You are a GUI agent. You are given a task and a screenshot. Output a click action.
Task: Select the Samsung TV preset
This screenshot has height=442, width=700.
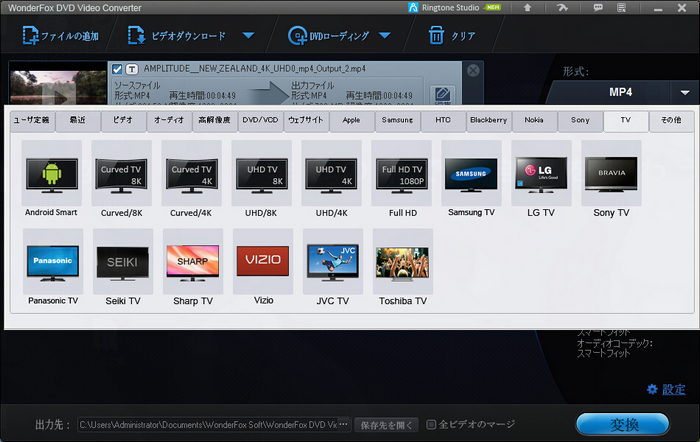click(x=471, y=179)
